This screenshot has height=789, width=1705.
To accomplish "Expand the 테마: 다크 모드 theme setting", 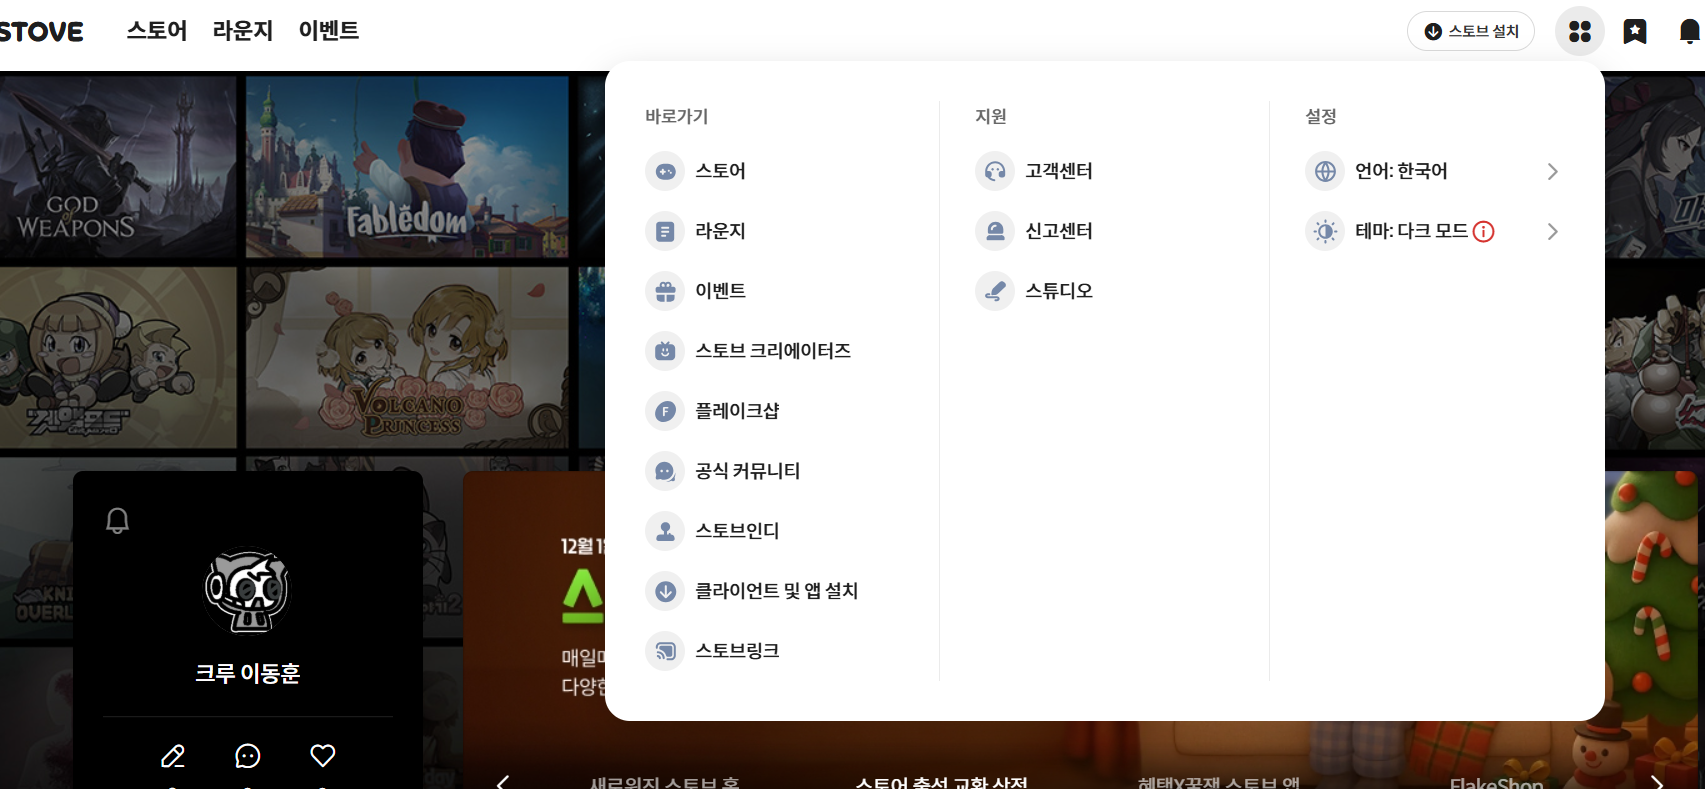I will 1552,232.
